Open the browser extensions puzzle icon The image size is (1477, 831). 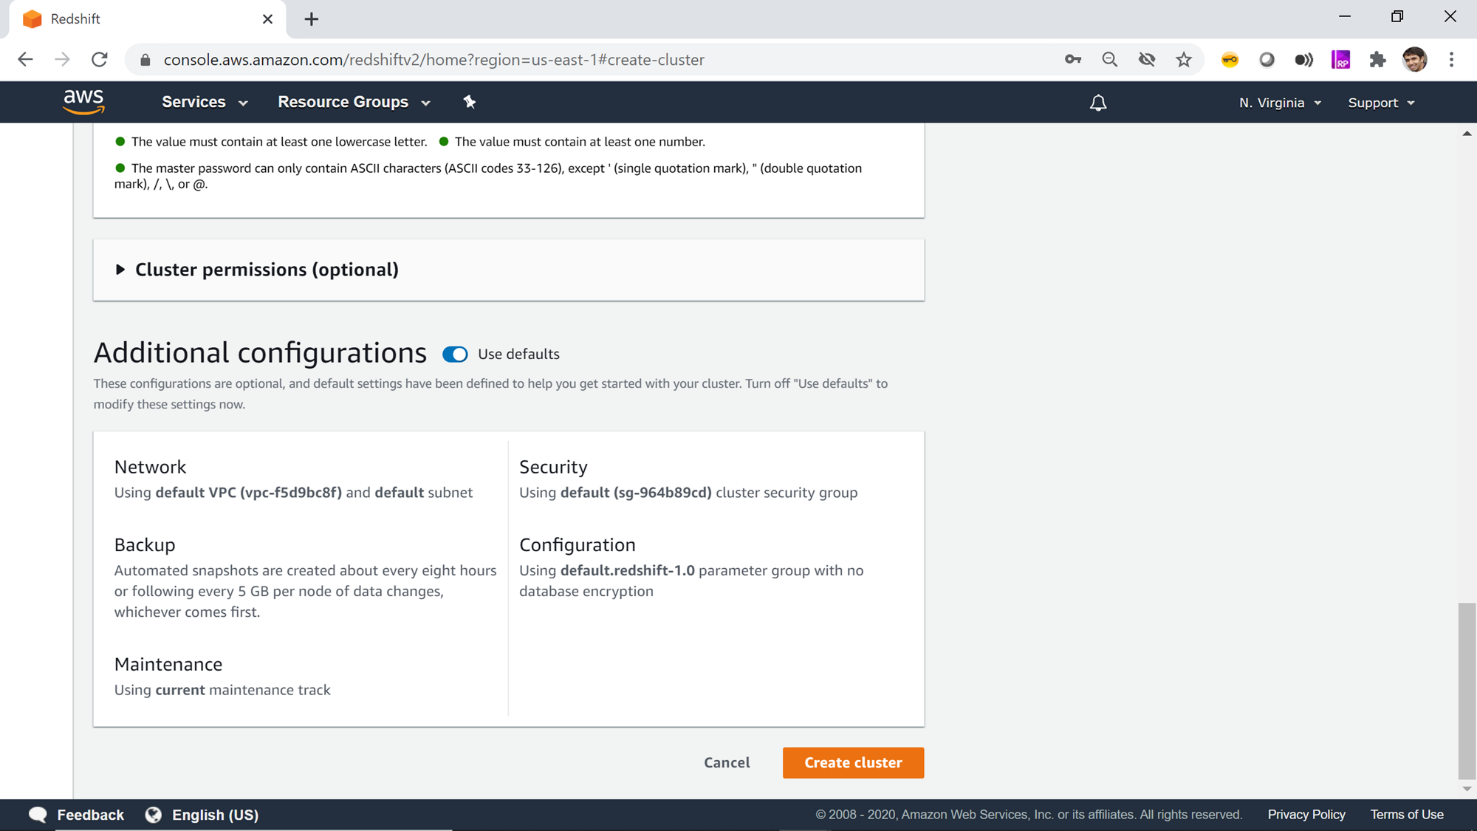pos(1378,60)
